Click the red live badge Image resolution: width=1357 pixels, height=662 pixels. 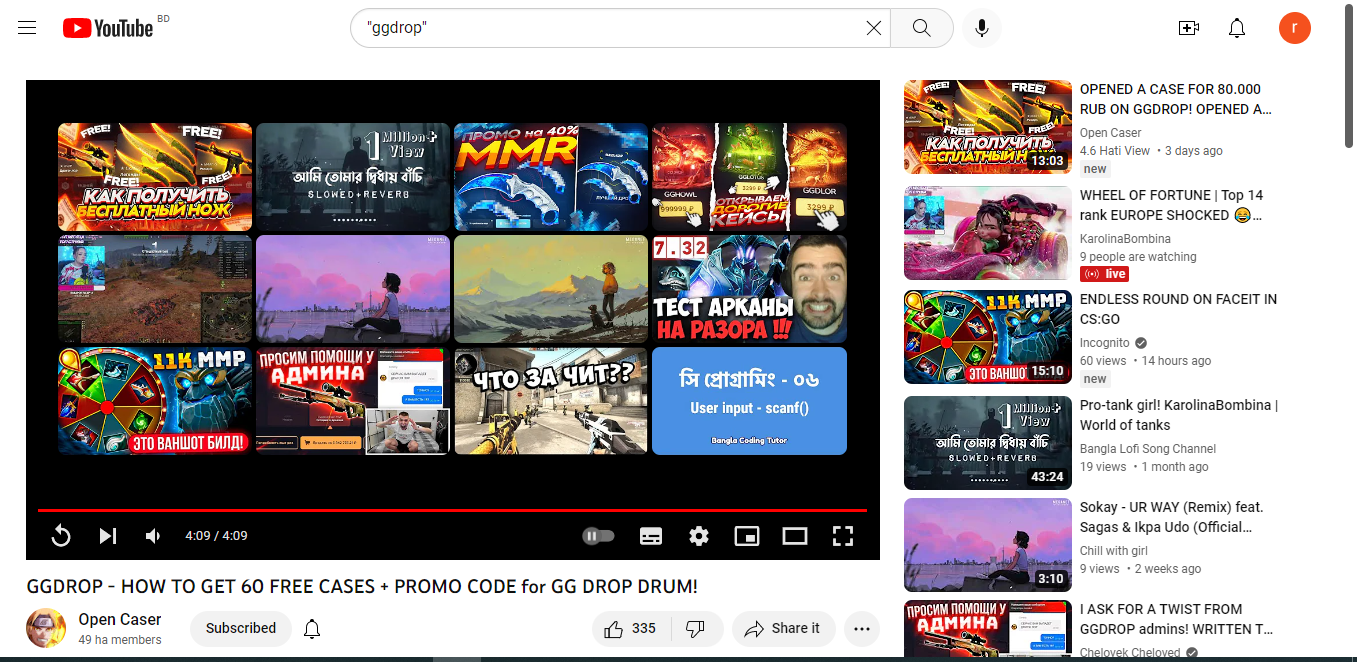click(1105, 274)
